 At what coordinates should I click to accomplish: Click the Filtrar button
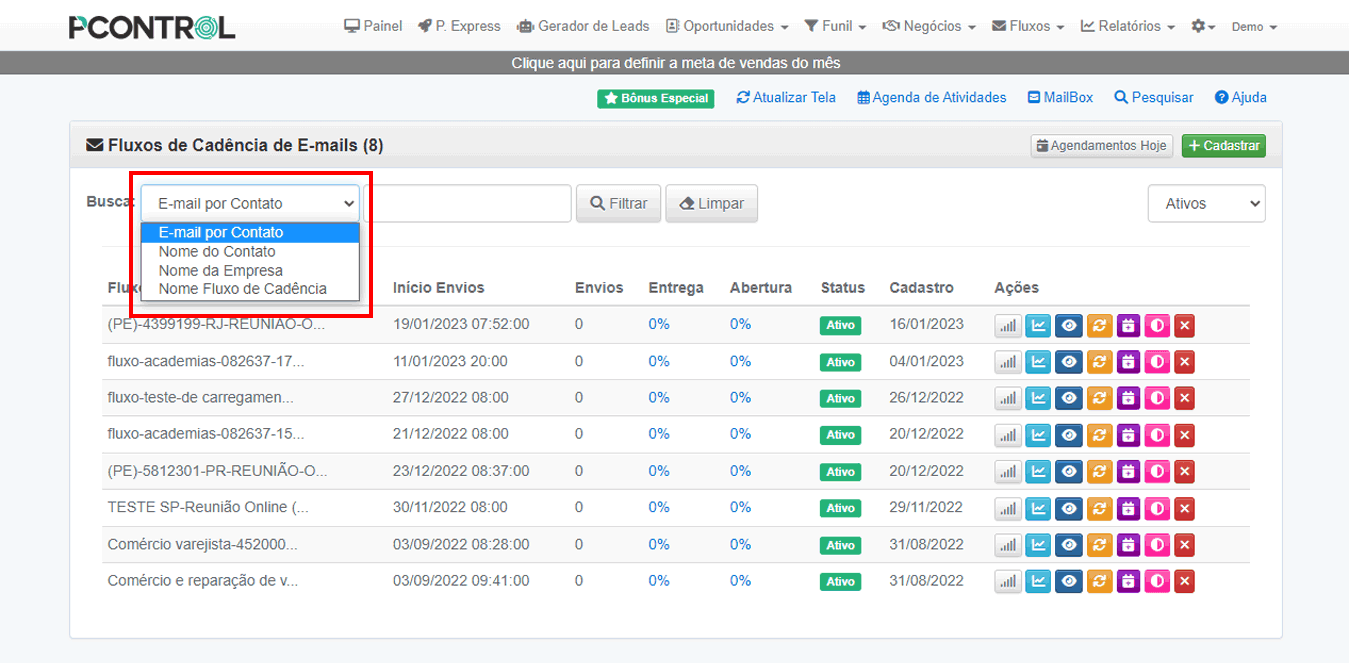click(x=618, y=203)
